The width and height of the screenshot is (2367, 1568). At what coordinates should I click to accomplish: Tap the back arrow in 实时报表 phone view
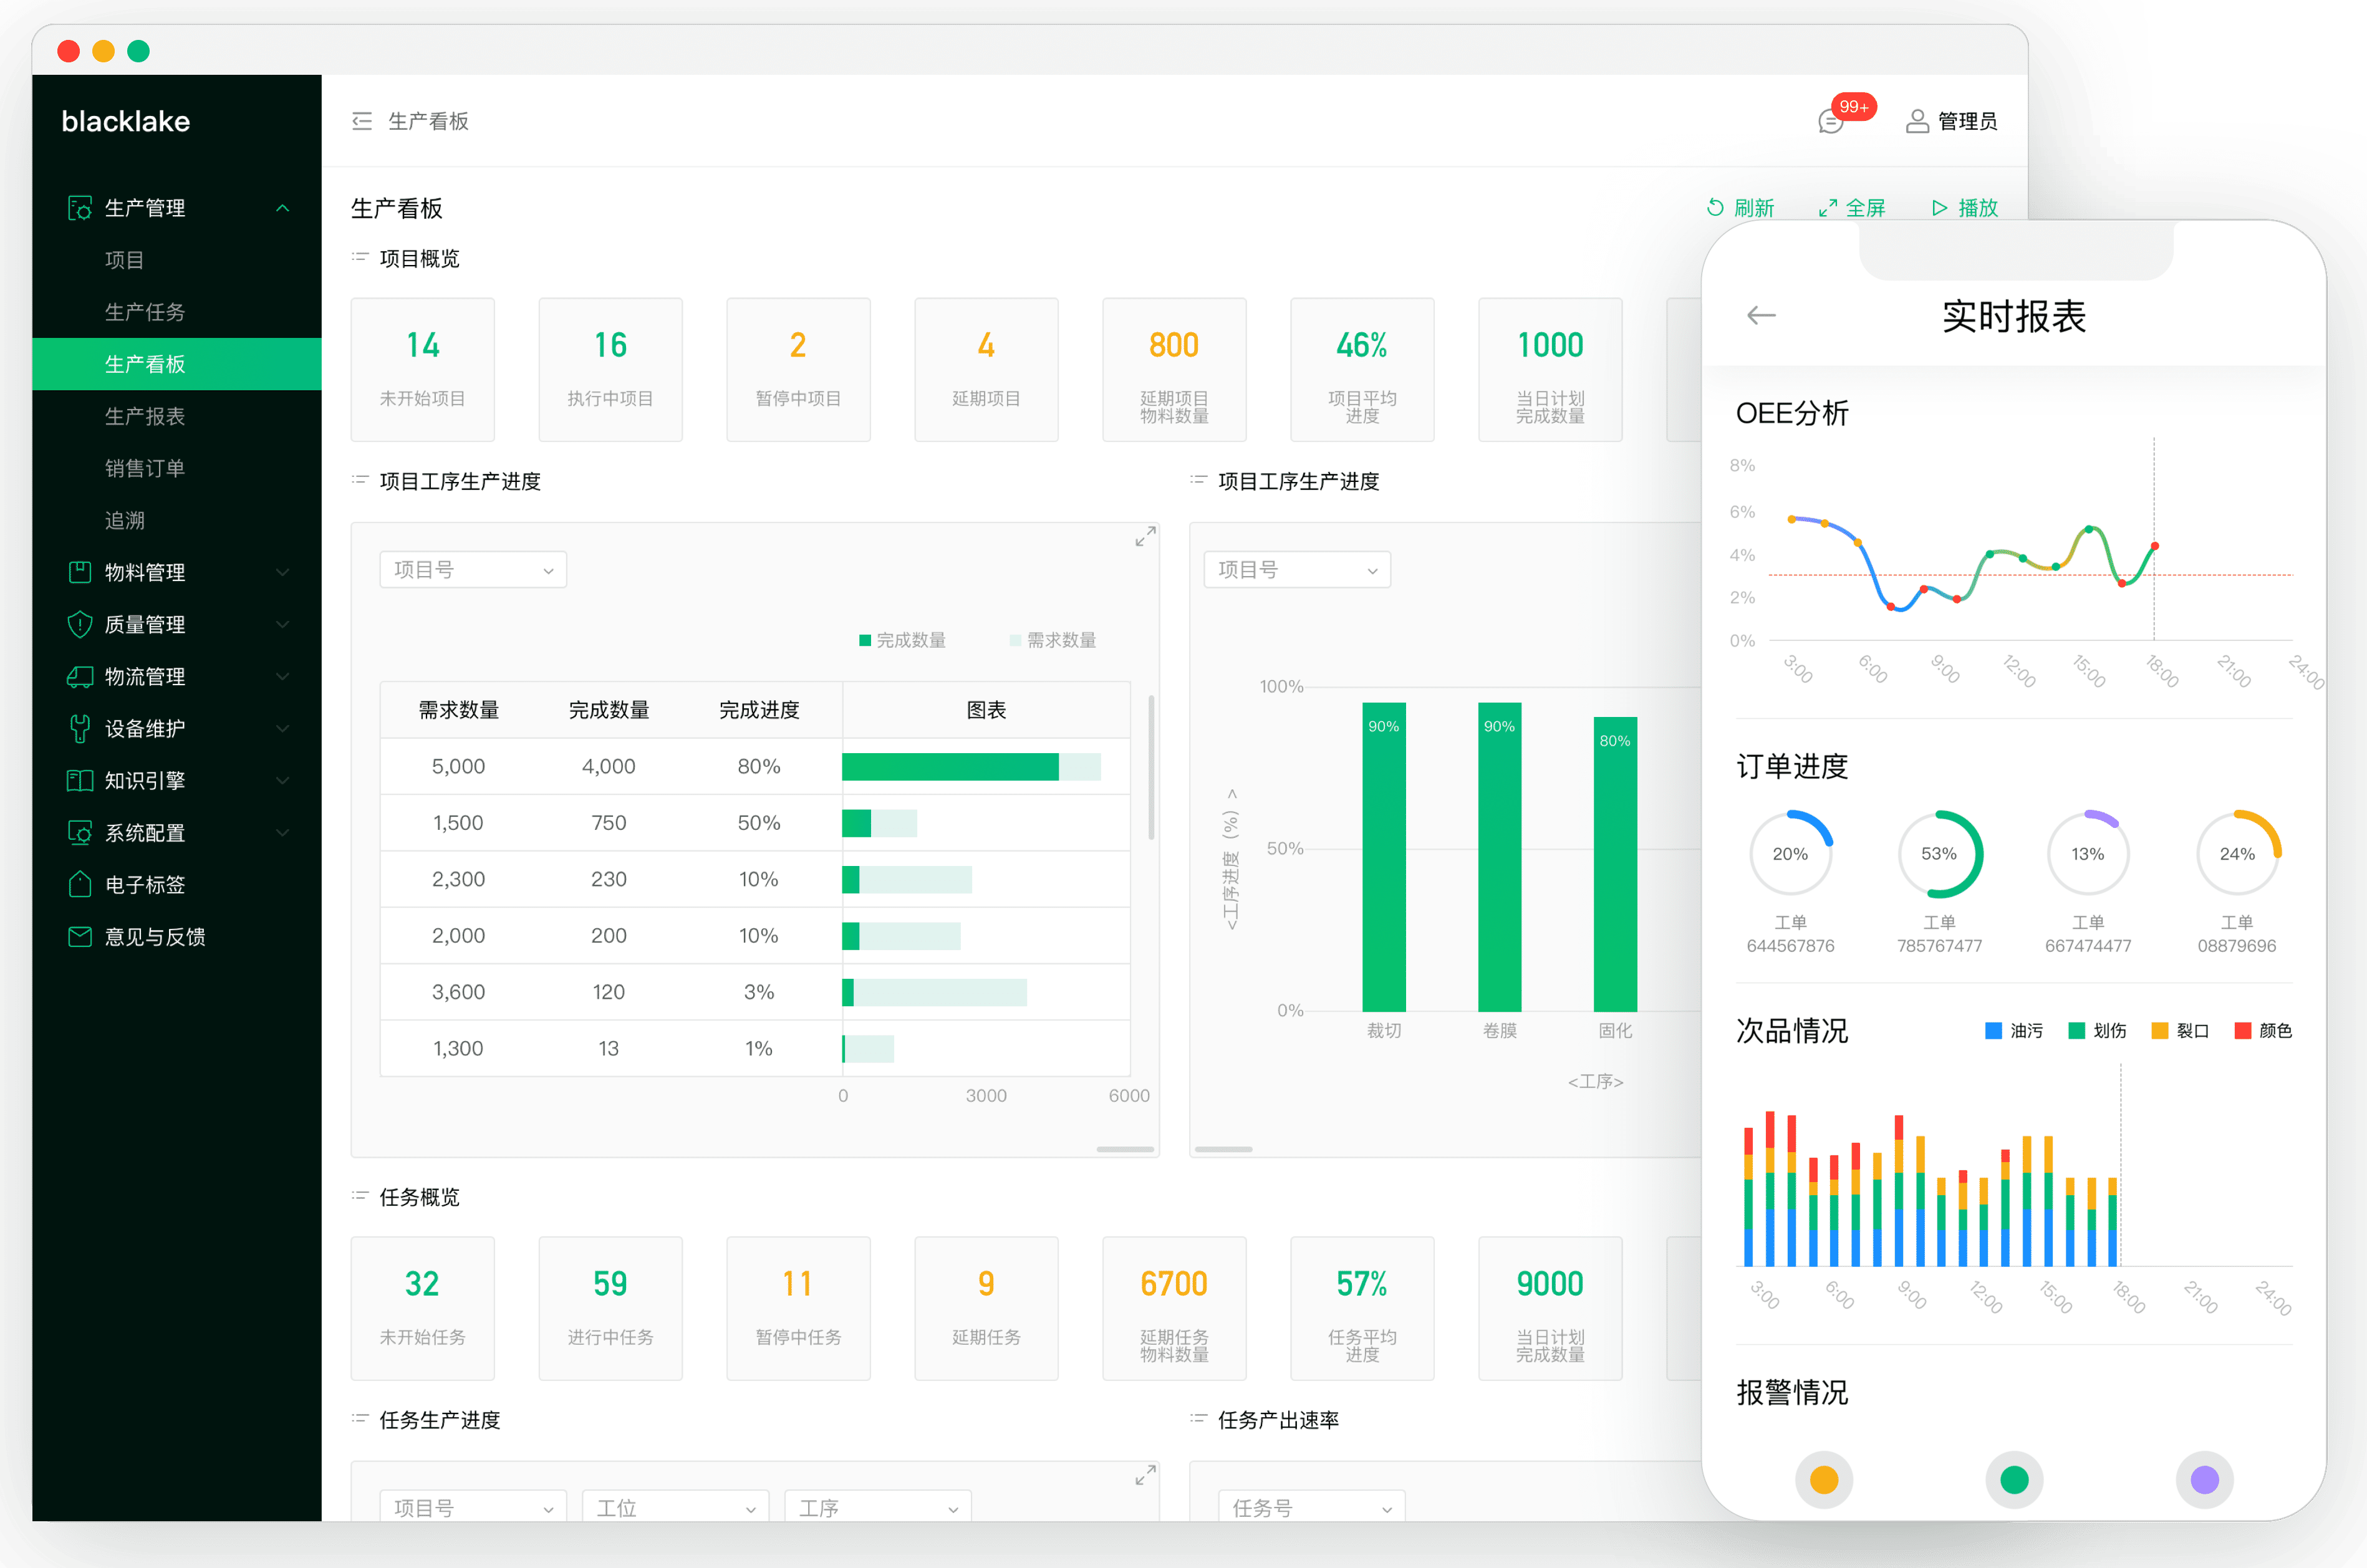tap(1761, 316)
